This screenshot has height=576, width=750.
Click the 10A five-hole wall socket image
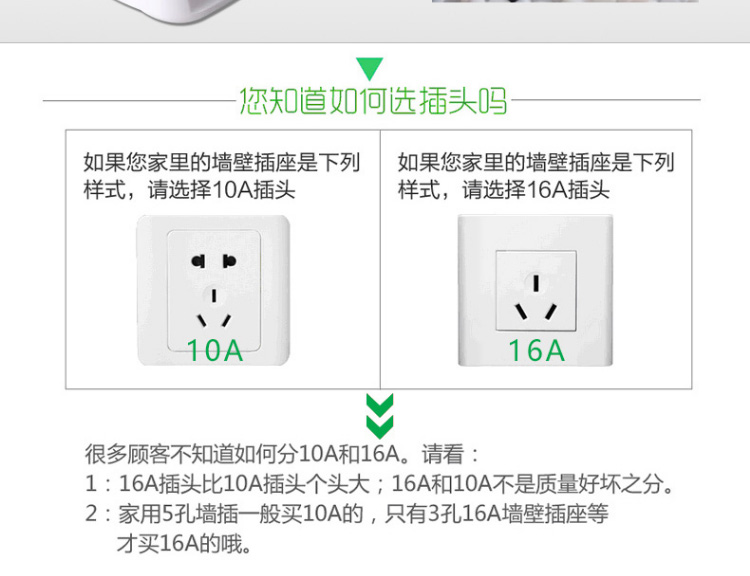pos(213,290)
